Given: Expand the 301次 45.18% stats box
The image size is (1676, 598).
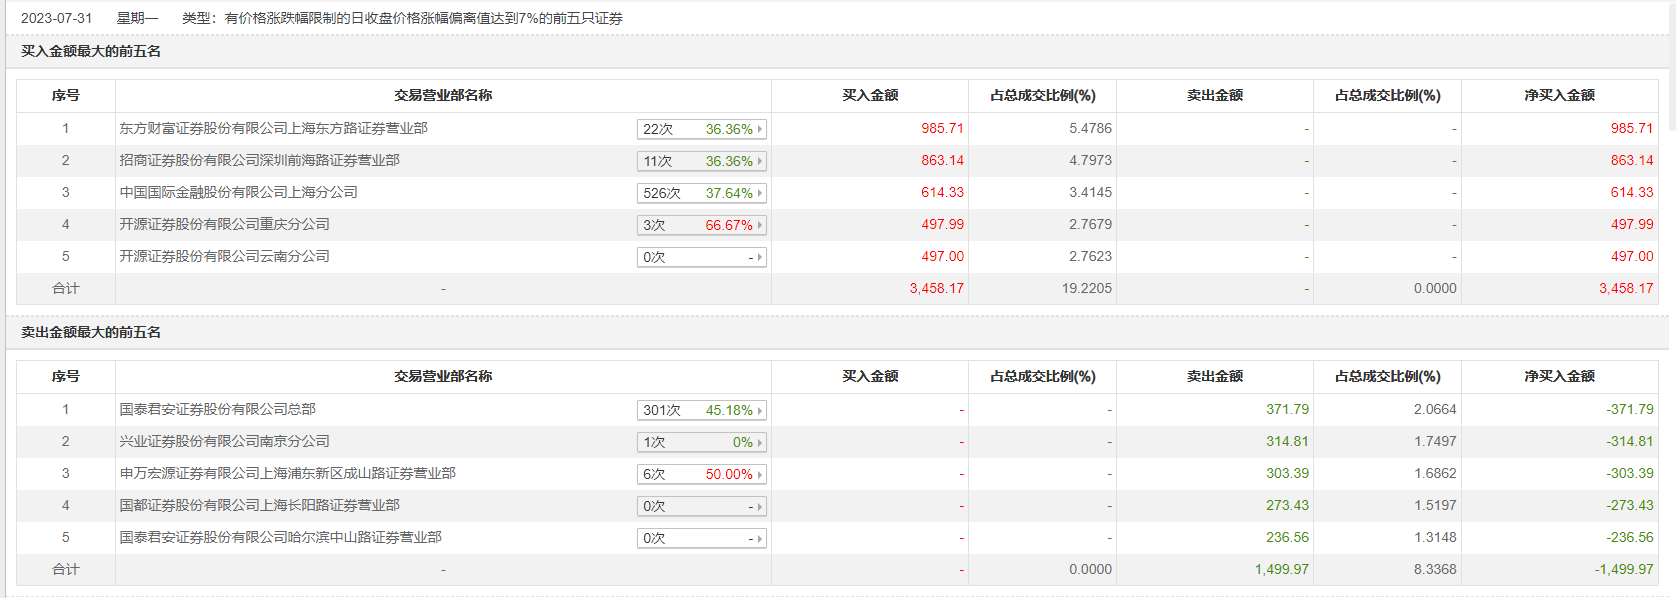Looking at the screenshot, I should point(701,410).
